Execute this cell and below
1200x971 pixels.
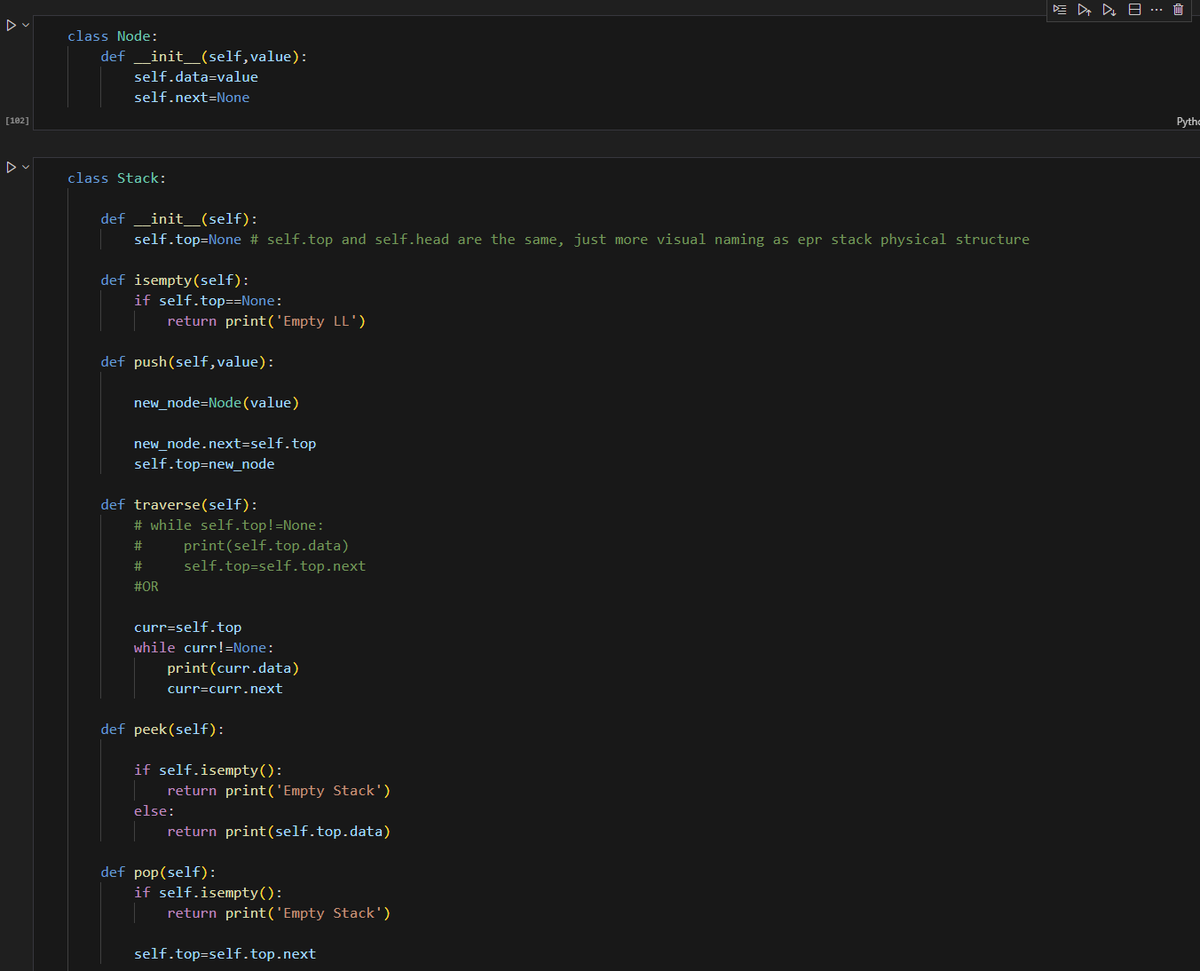click(1108, 10)
